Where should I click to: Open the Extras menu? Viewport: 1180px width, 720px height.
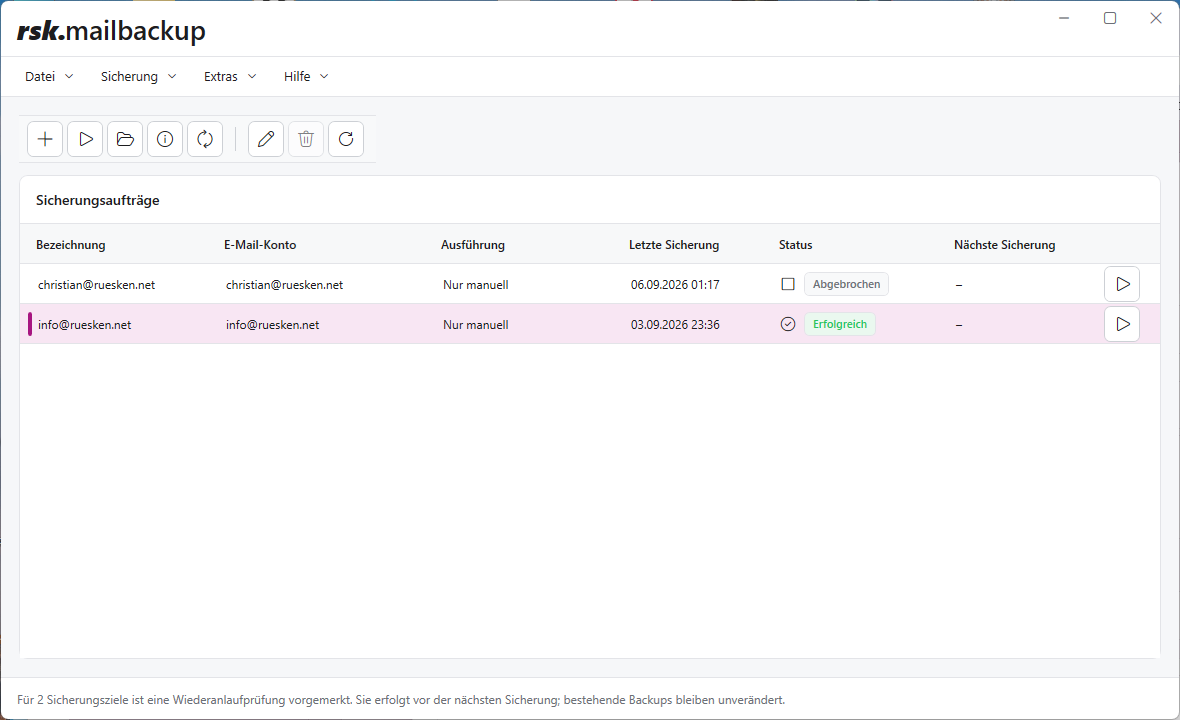coord(230,77)
